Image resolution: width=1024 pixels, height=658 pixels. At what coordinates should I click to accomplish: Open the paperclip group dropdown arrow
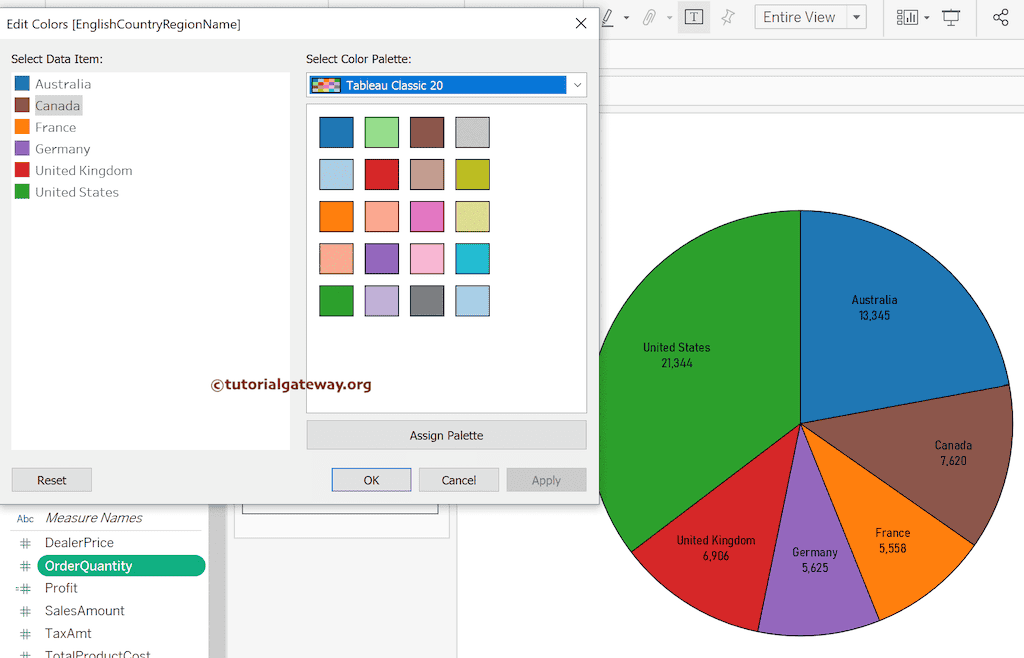(x=669, y=18)
